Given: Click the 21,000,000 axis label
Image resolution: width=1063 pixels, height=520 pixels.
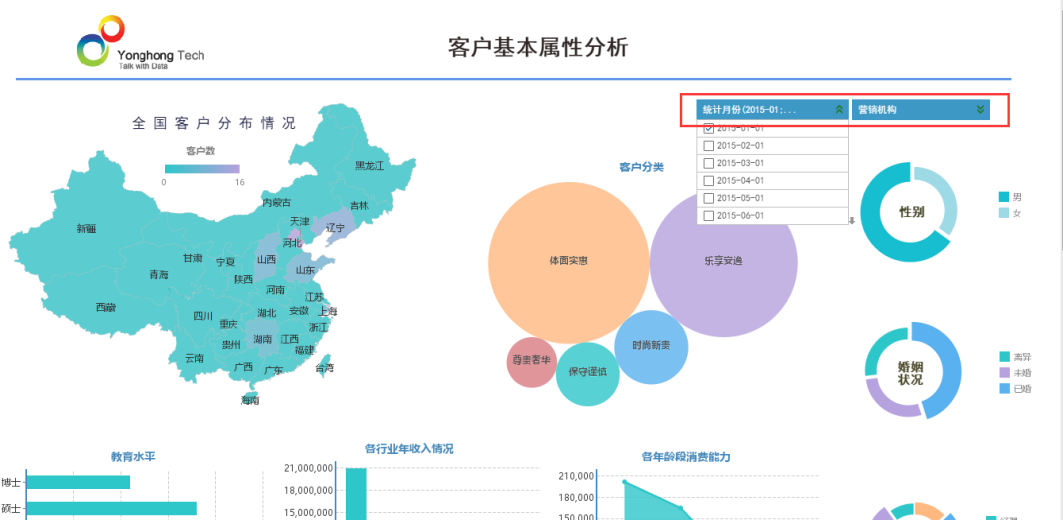Looking at the screenshot, I should pyautogui.click(x=308, y=468).
